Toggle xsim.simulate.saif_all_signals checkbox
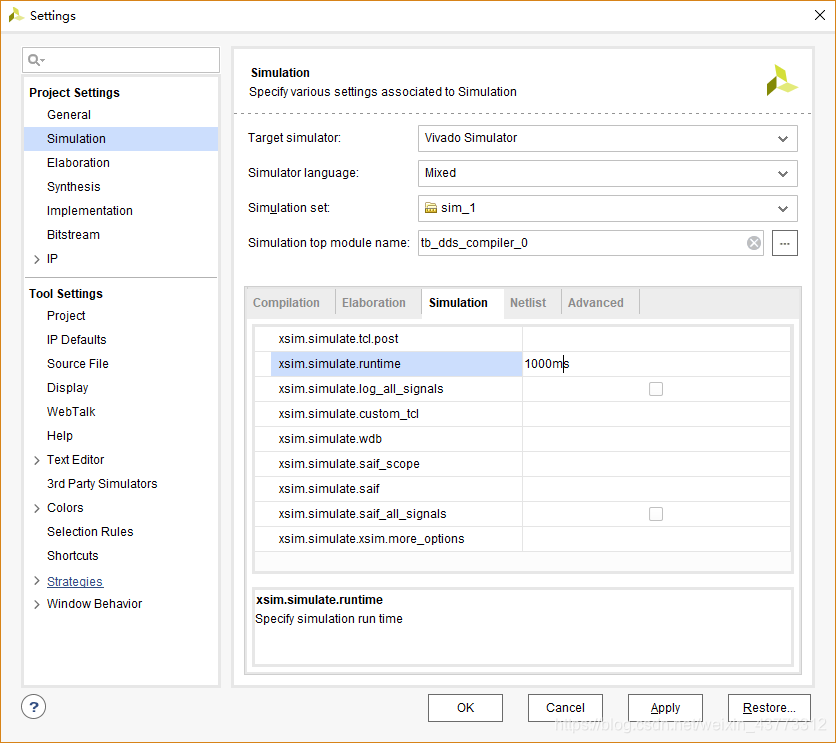 tap(656, 514)
